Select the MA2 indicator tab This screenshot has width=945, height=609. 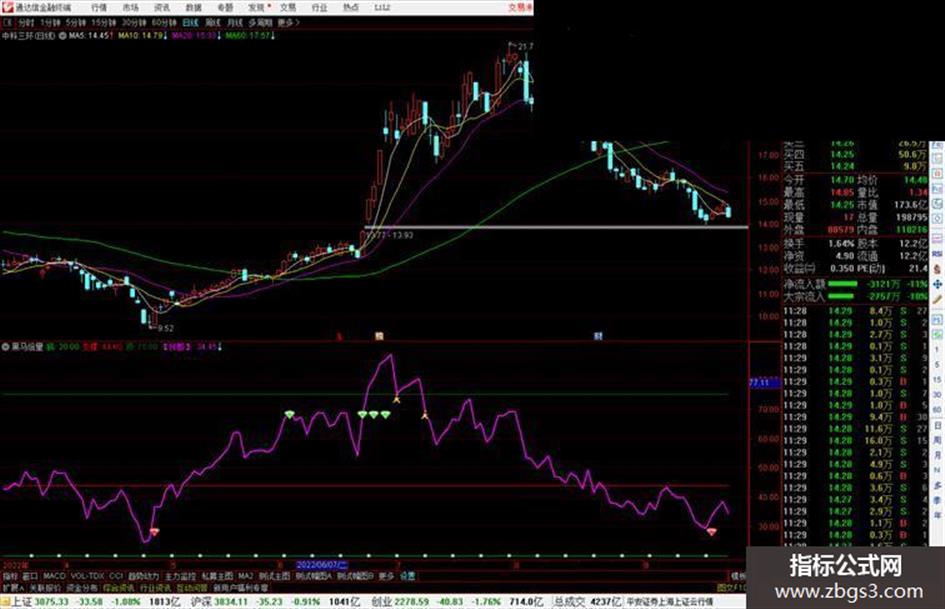[245, 576]
